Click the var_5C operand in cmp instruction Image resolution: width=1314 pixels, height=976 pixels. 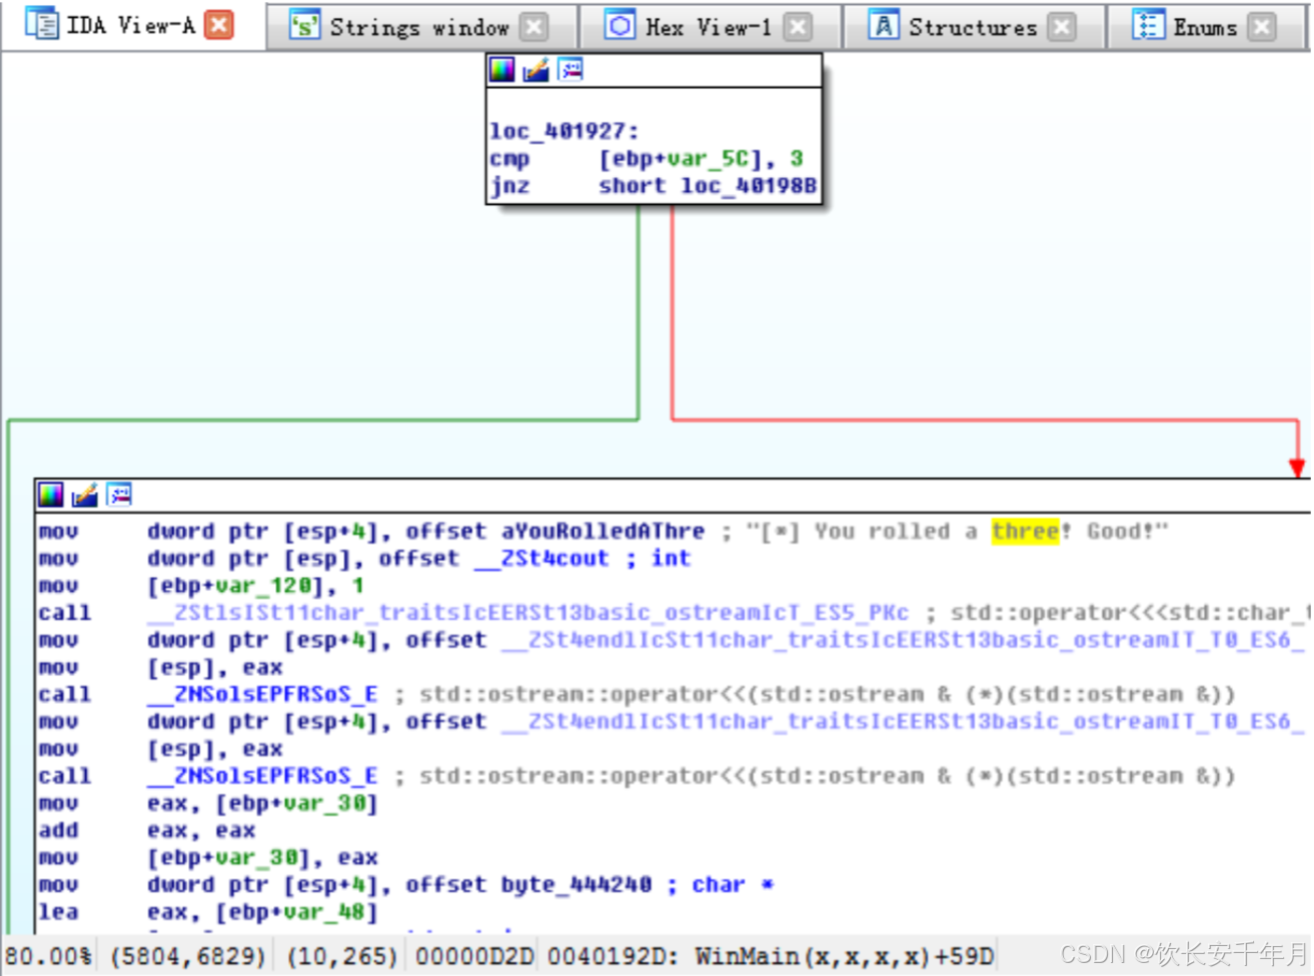pyautogui.click(x=708, y=158)
